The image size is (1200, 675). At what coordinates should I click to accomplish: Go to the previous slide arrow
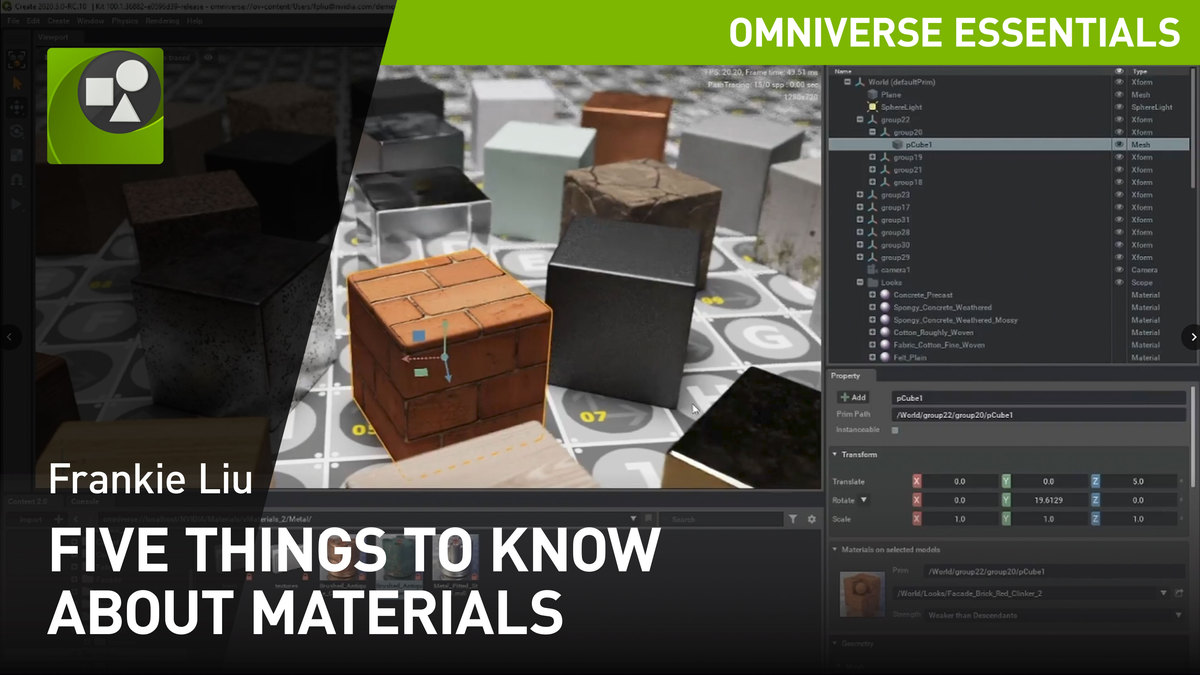9,337
